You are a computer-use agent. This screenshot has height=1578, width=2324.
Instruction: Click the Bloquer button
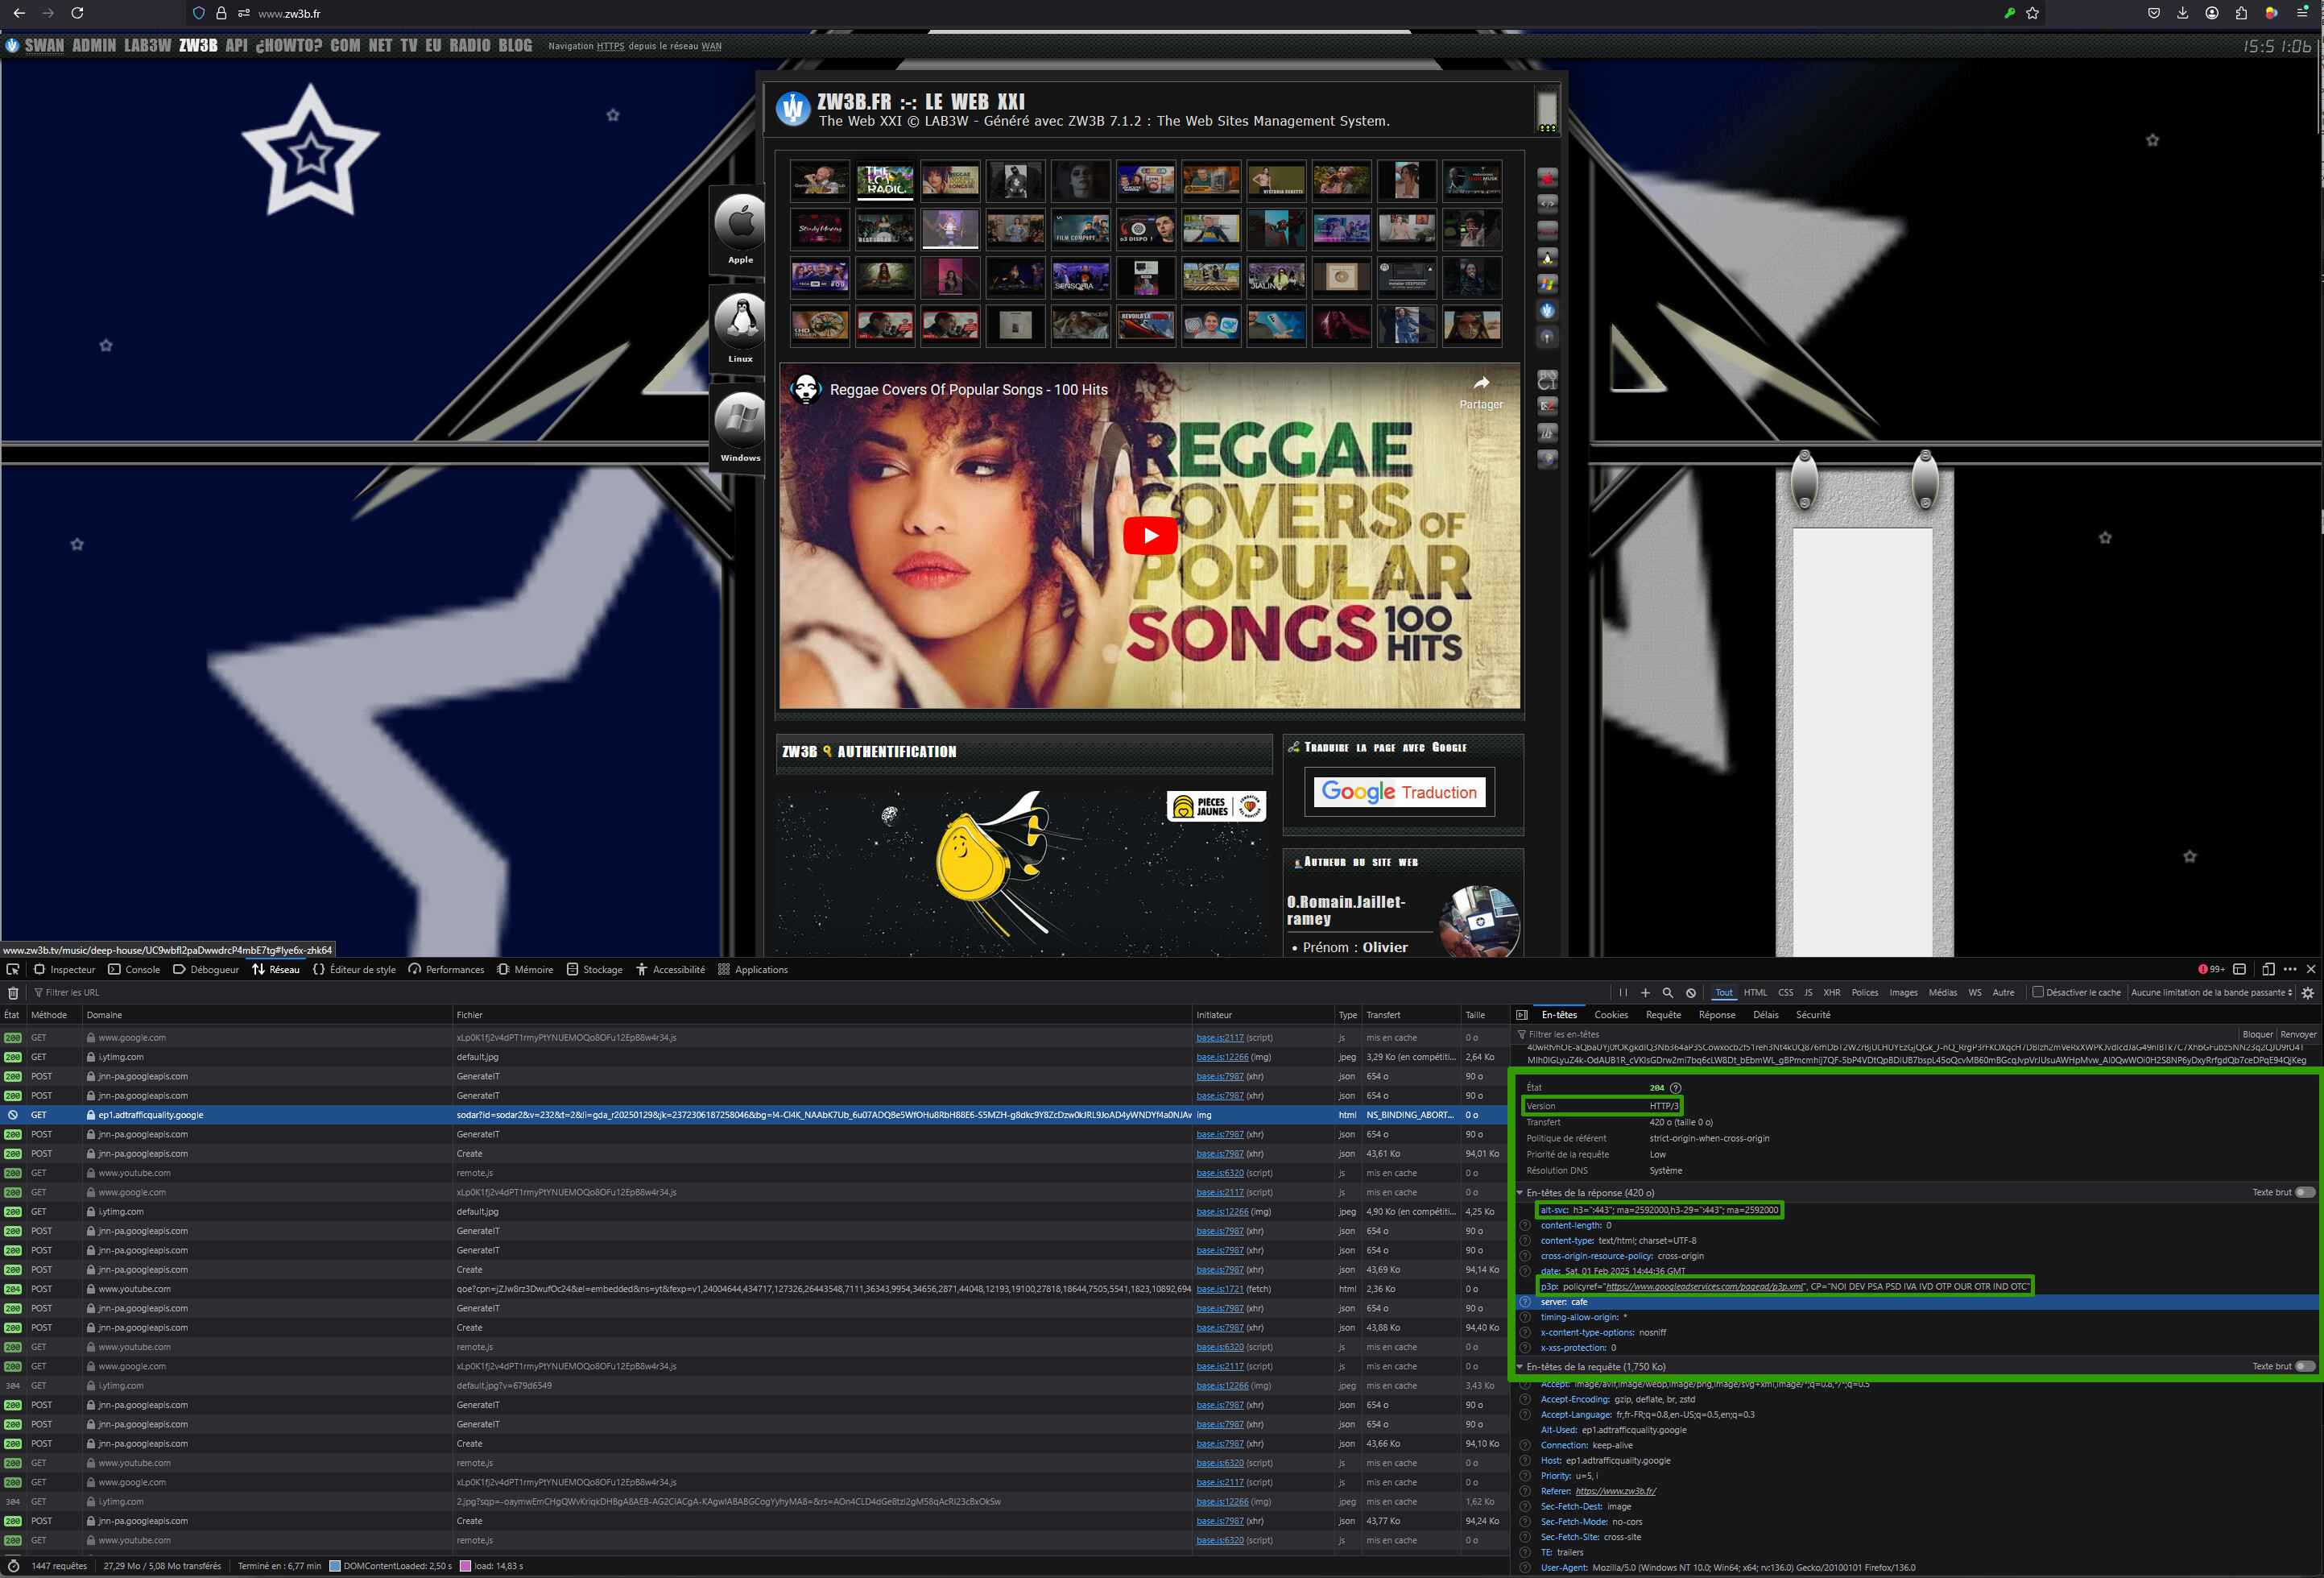[2257, 1034]
